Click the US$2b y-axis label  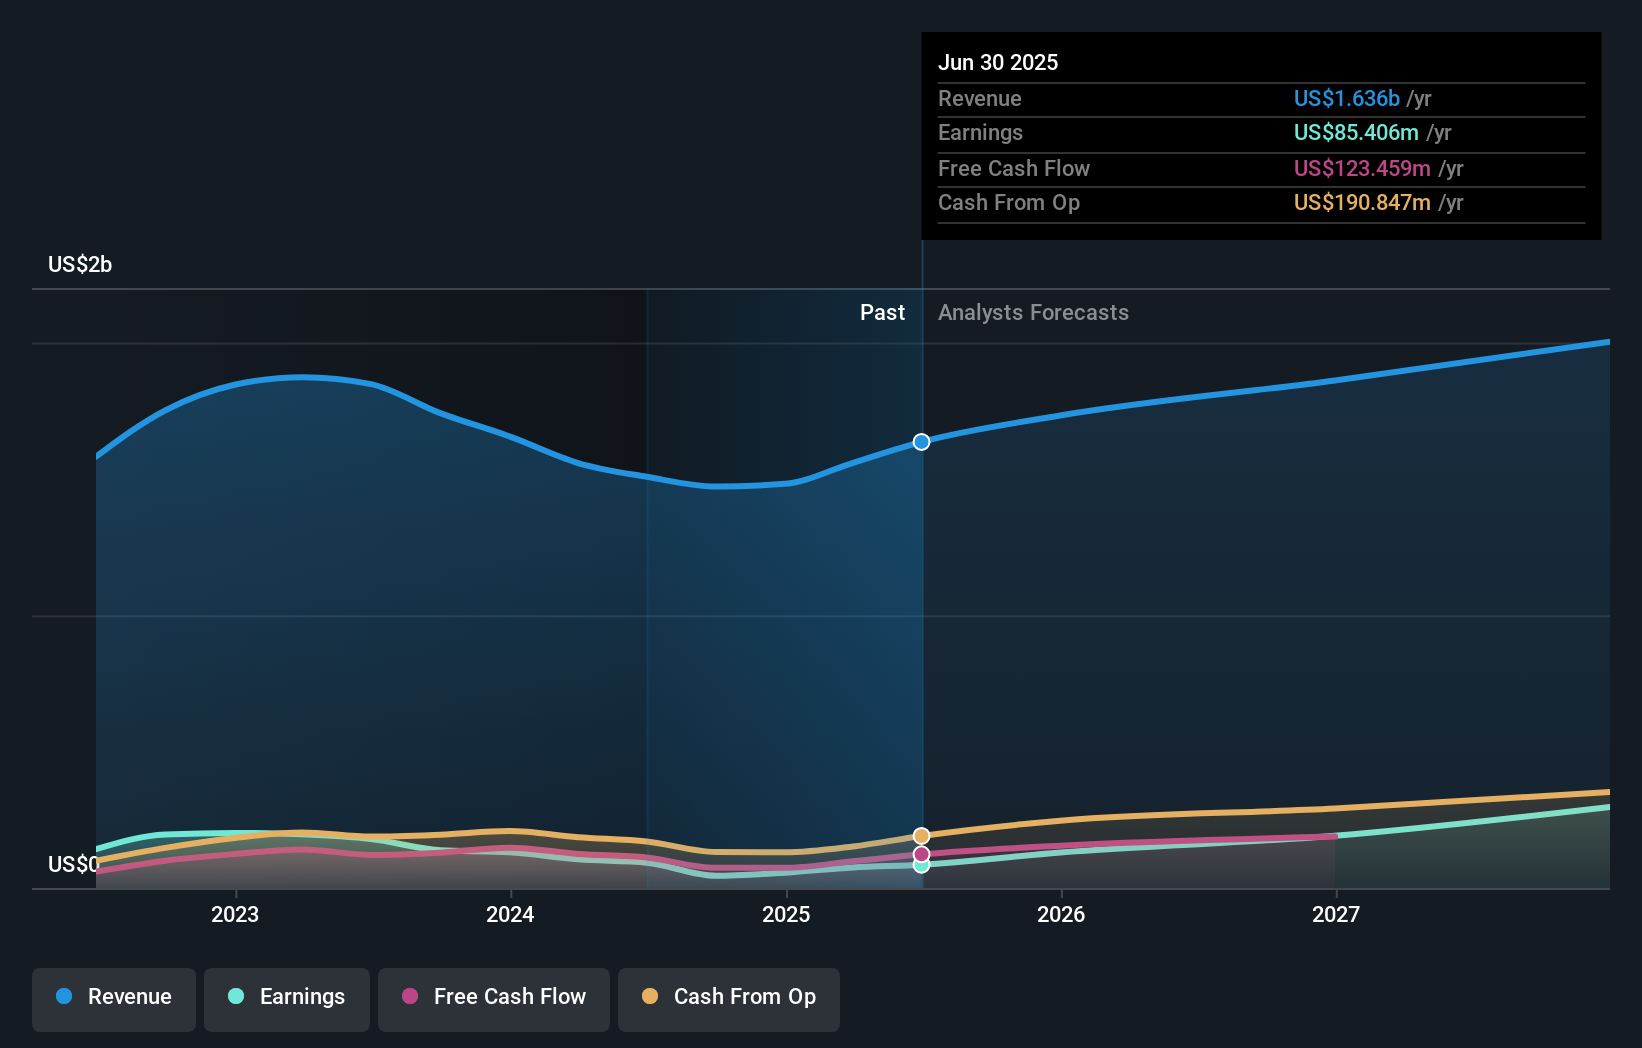tap(80, 264)
